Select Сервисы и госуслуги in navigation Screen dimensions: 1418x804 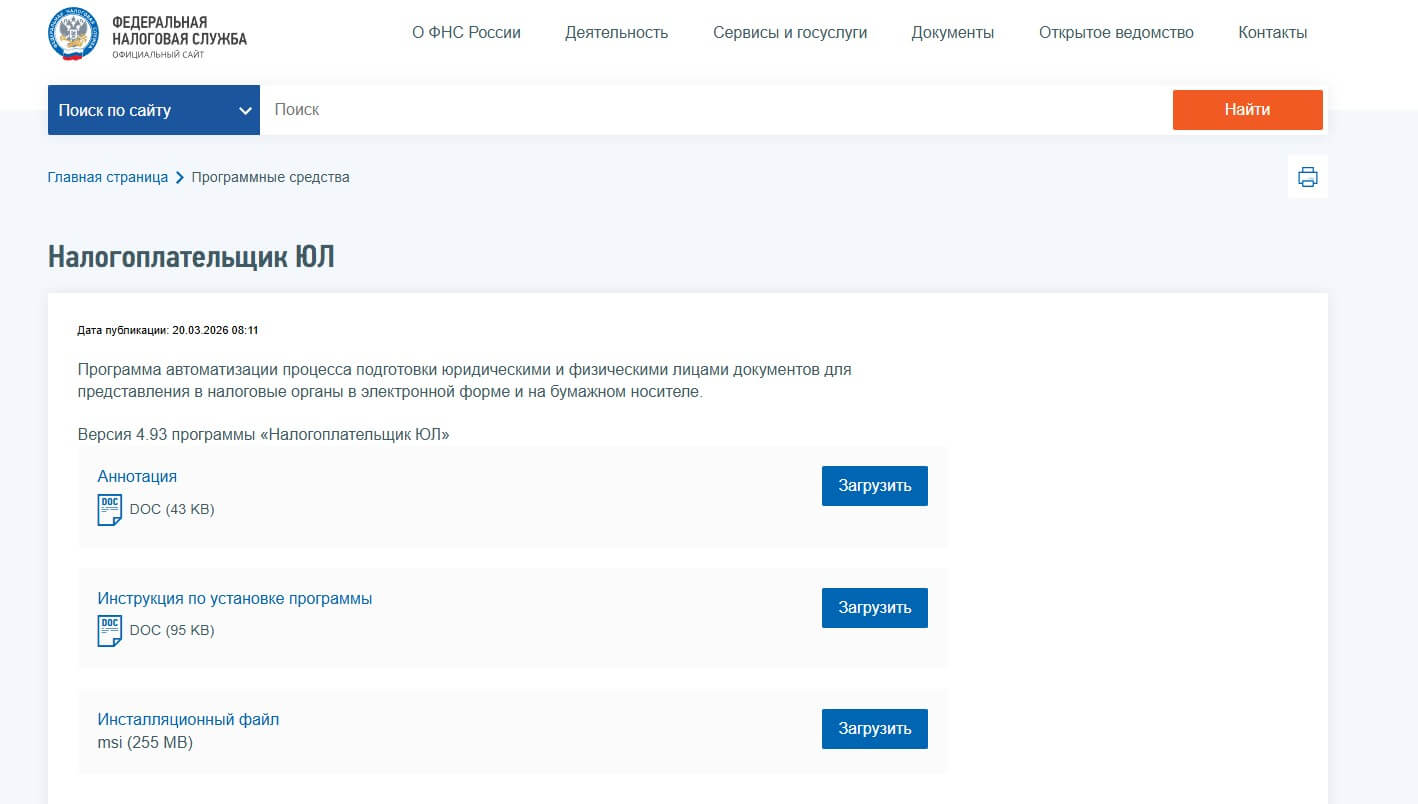790,33
